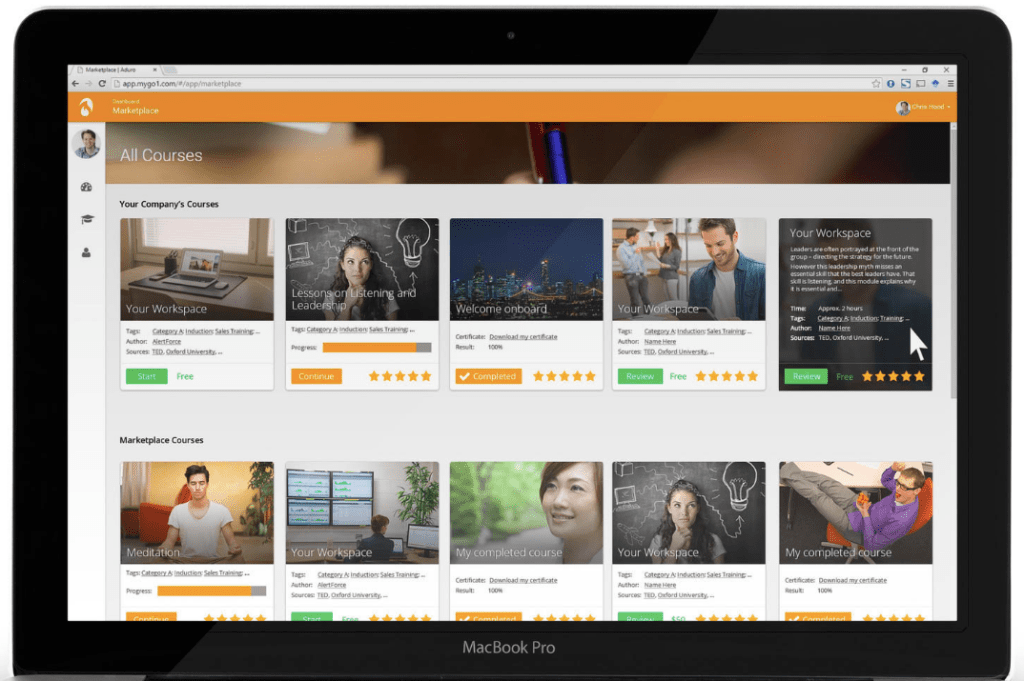Click Induction tag on the Meditation card
This screenshot has width=1024, height=681.
tap(188, 573)
